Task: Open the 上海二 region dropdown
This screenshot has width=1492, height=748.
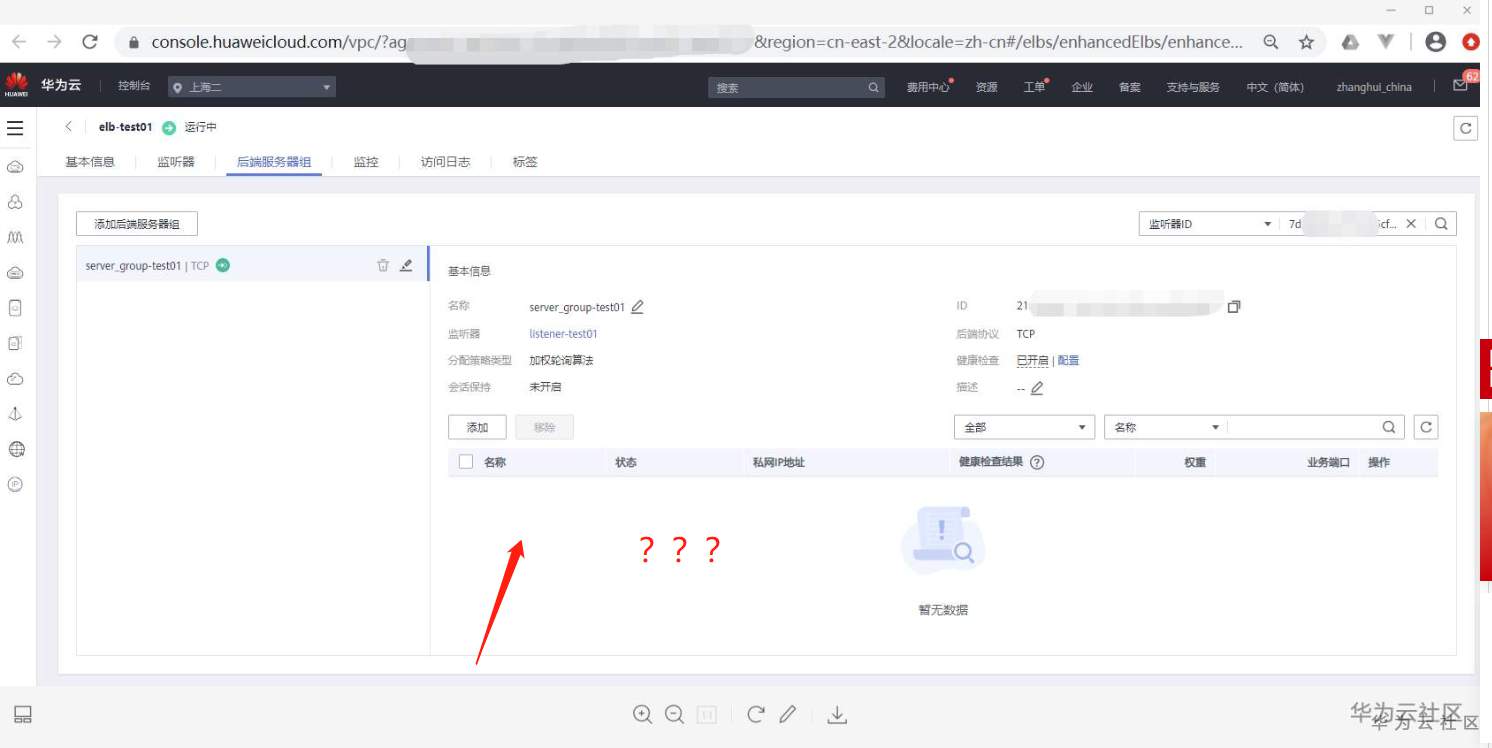Action: point(251,87)
